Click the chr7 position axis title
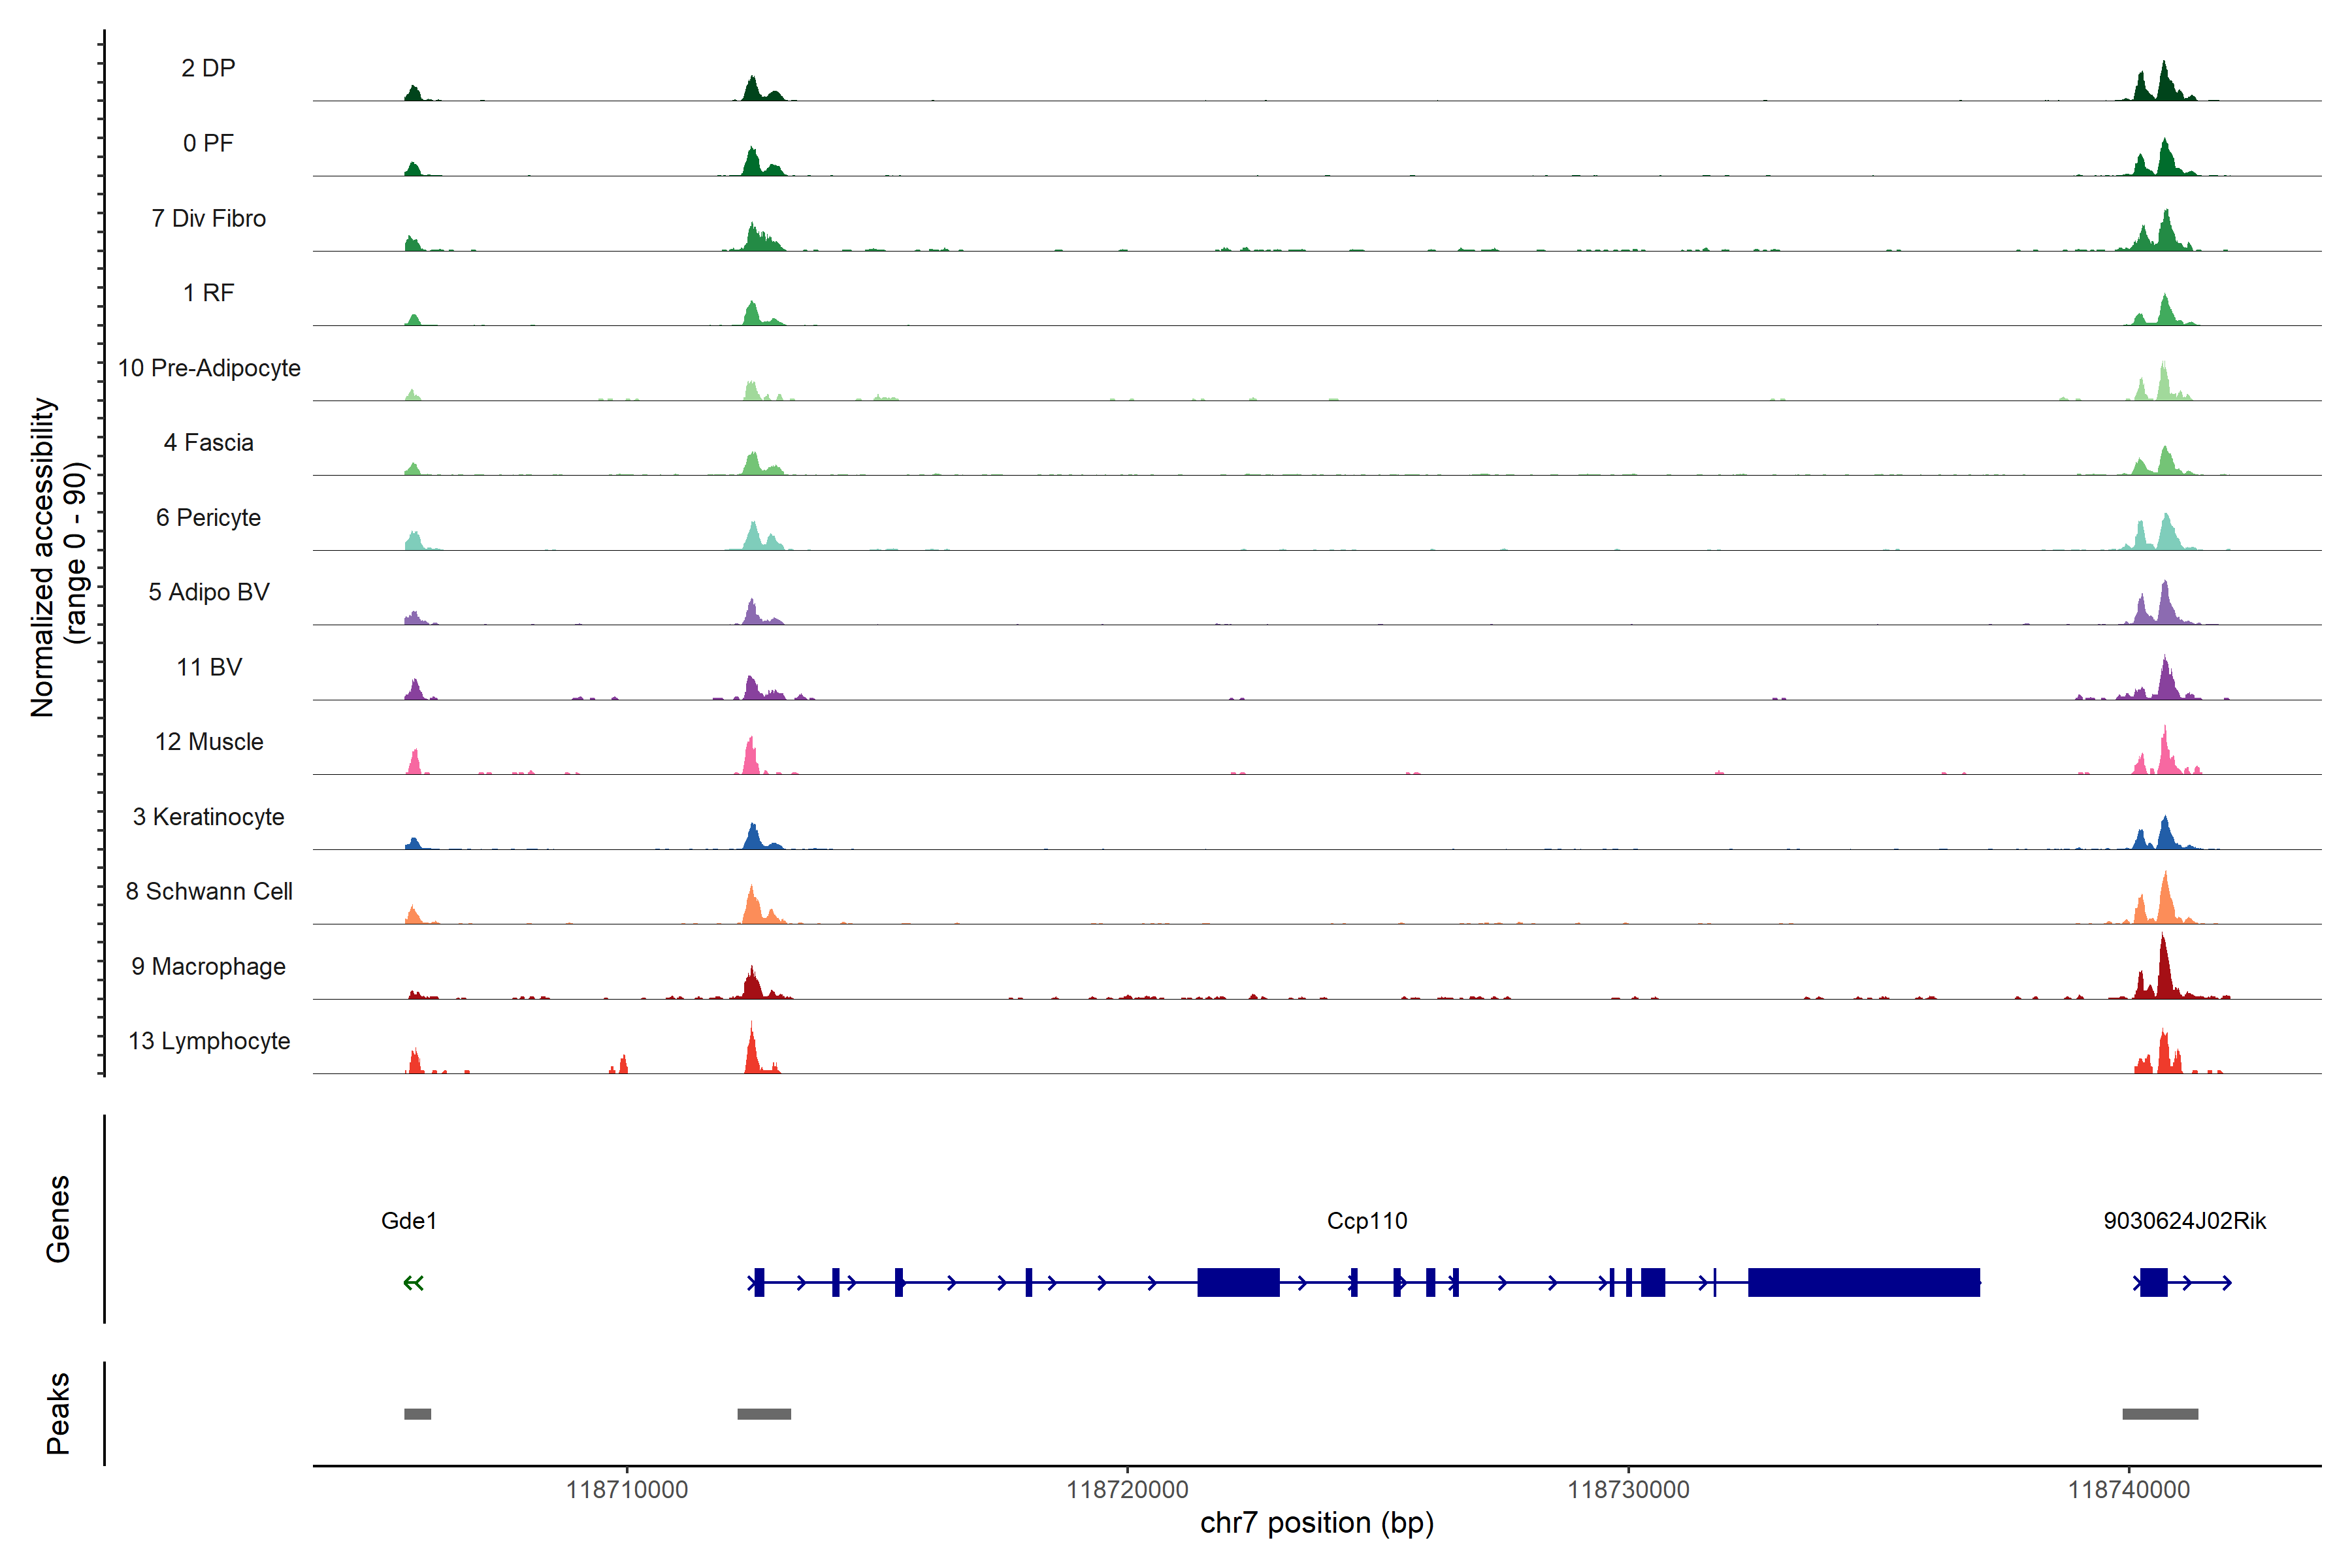 (1316, 1523)
